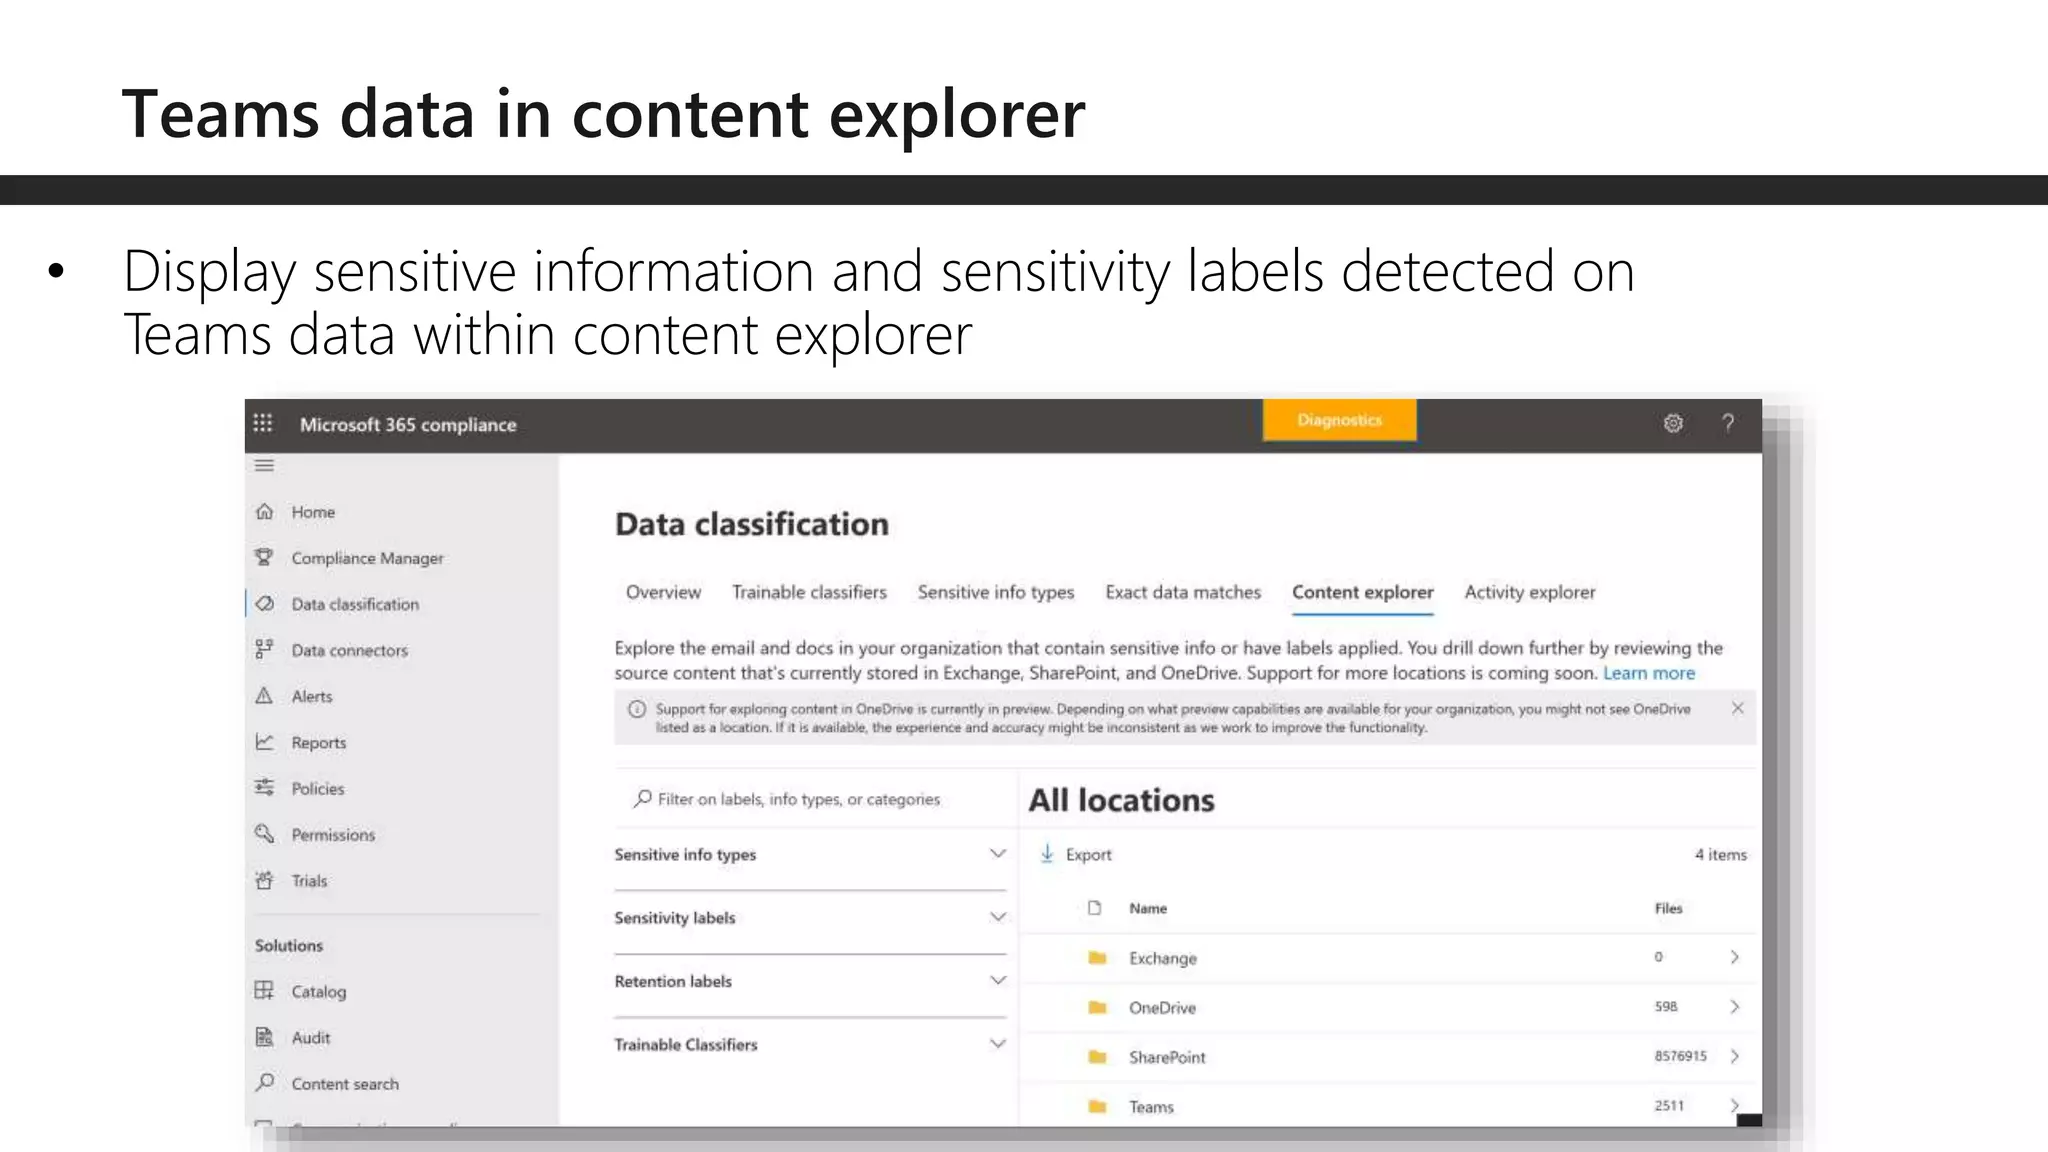Image resolution: width=2048 pixels, height=1152 pixels.
Task: Expand Sensitivity labels section
Action: coord(997,917)
